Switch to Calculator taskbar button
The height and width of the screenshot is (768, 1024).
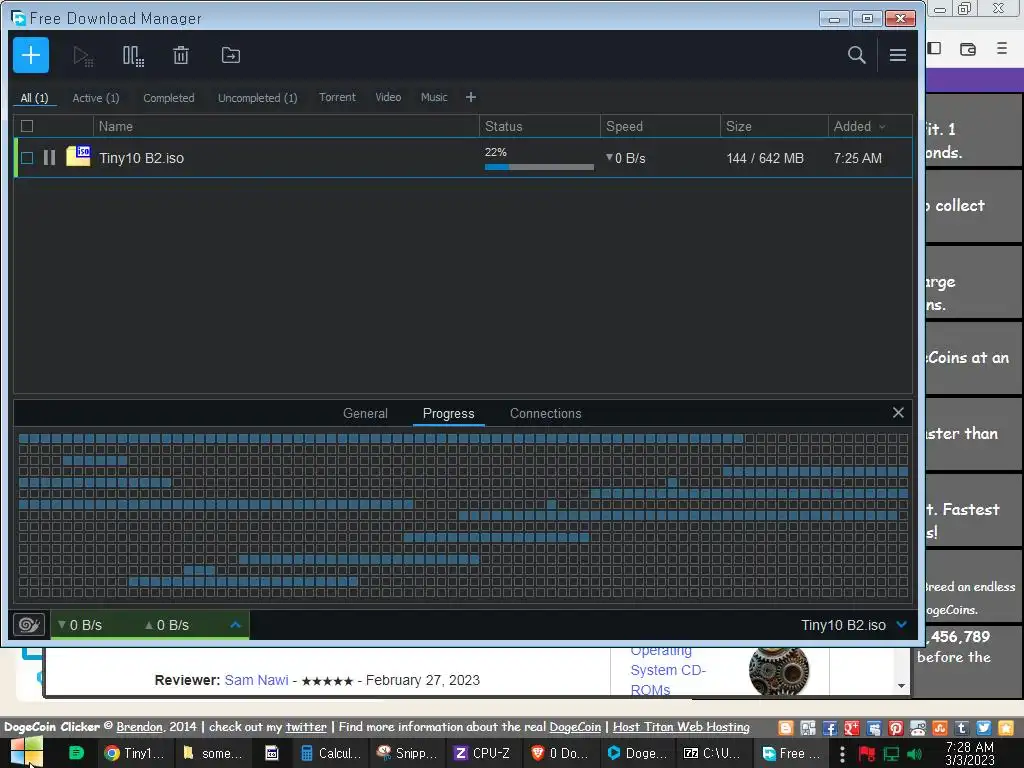pyautogui.click(x=330, y=753)
